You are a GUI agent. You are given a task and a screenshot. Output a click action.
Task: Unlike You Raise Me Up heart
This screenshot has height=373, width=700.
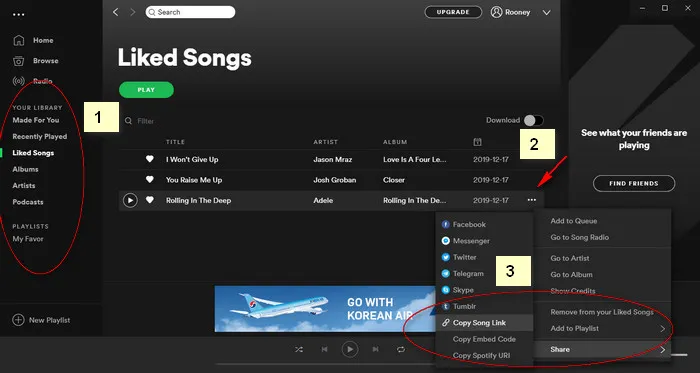pos(150,179)
